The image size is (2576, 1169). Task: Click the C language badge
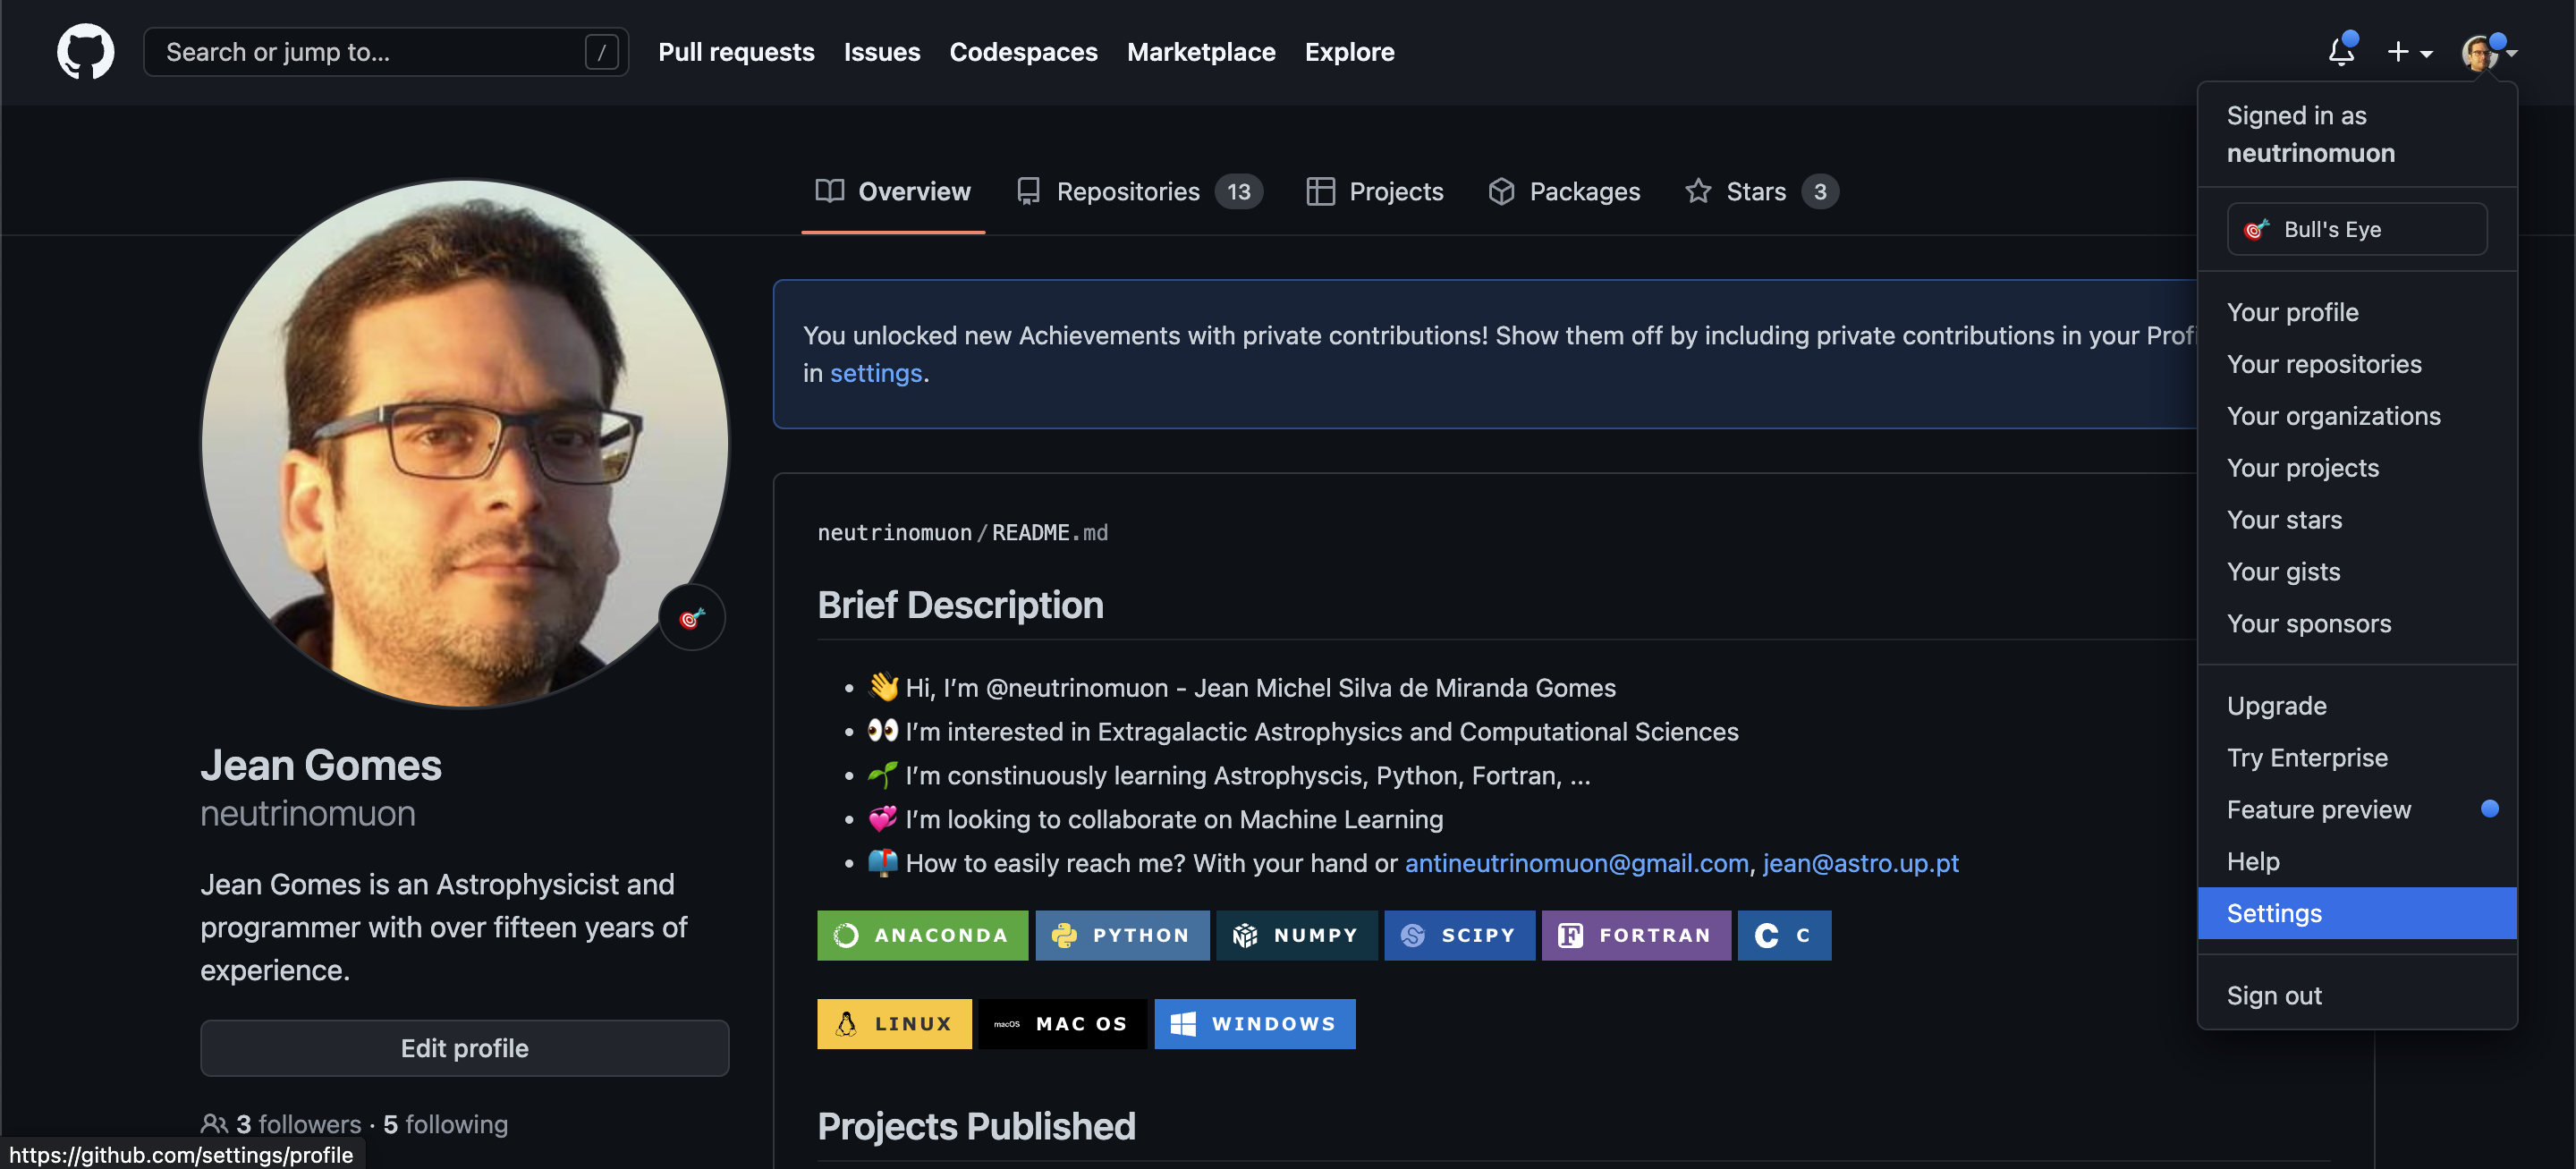(x=1784, y=935)
